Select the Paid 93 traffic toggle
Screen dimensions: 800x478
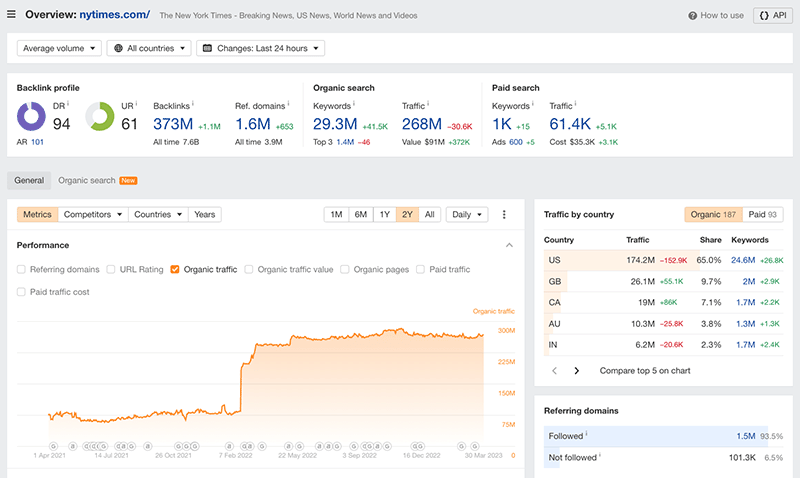click(763, 215)
